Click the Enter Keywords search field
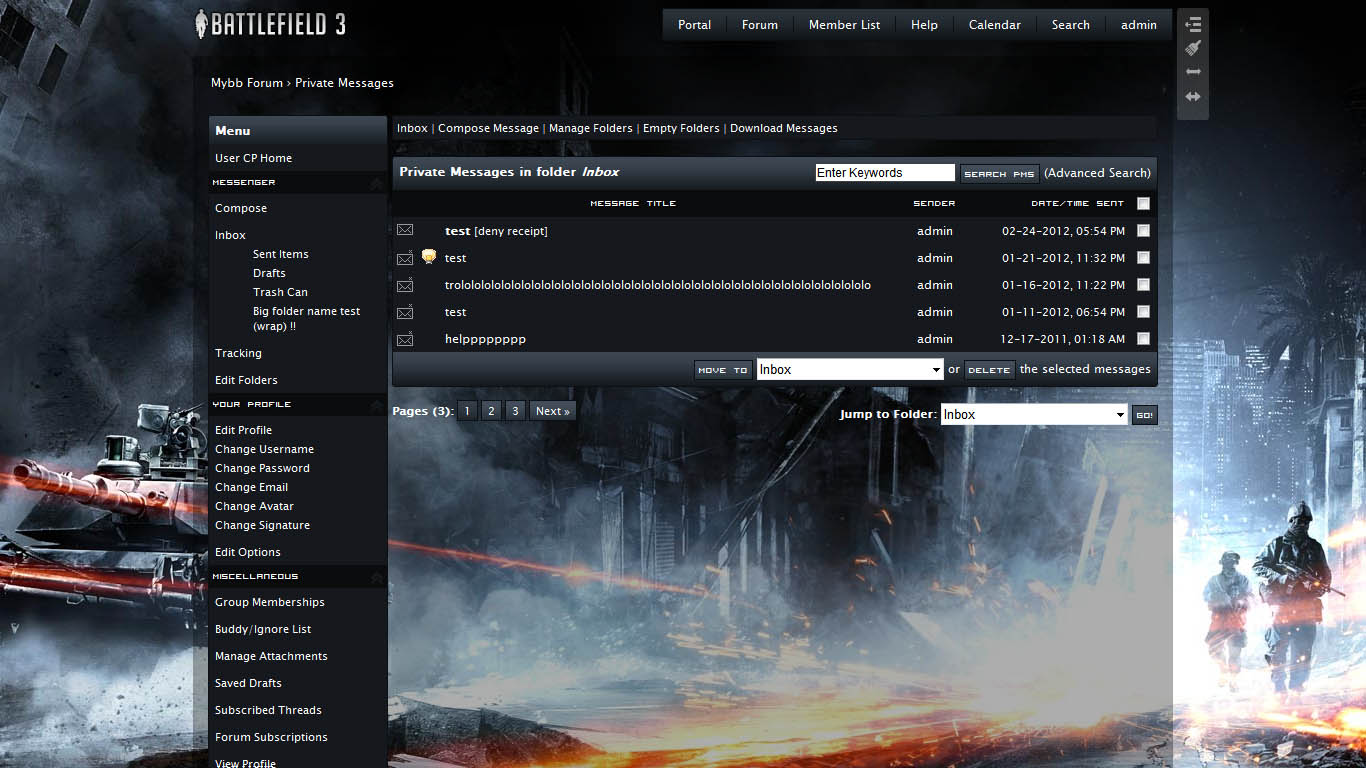1366x768 pixels. pyautogui.click(x=884, y=173)
